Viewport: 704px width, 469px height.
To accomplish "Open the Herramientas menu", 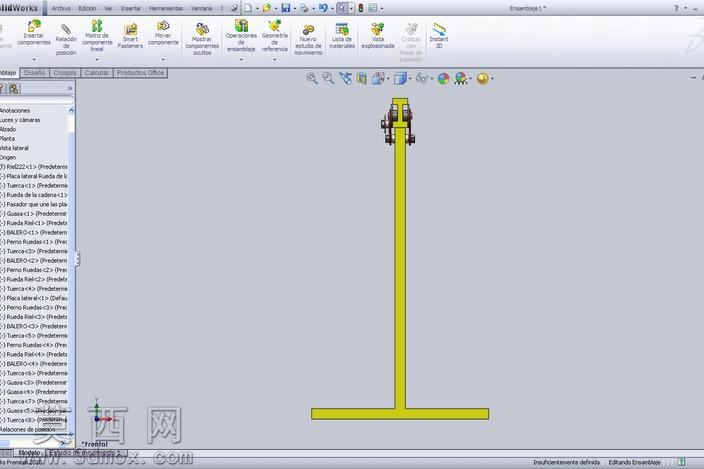I will pyautogui.click(x=166, y=9).
